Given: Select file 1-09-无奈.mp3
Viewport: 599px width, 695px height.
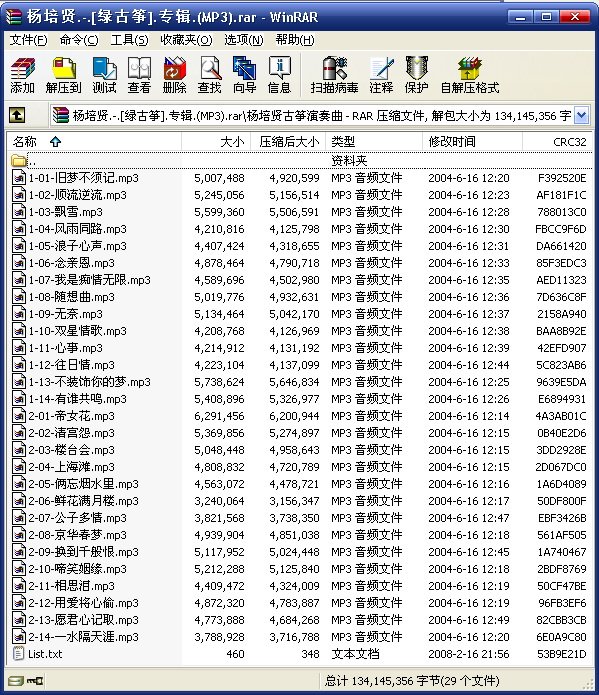Looking at the screenshot, I should tap(66, 314).
